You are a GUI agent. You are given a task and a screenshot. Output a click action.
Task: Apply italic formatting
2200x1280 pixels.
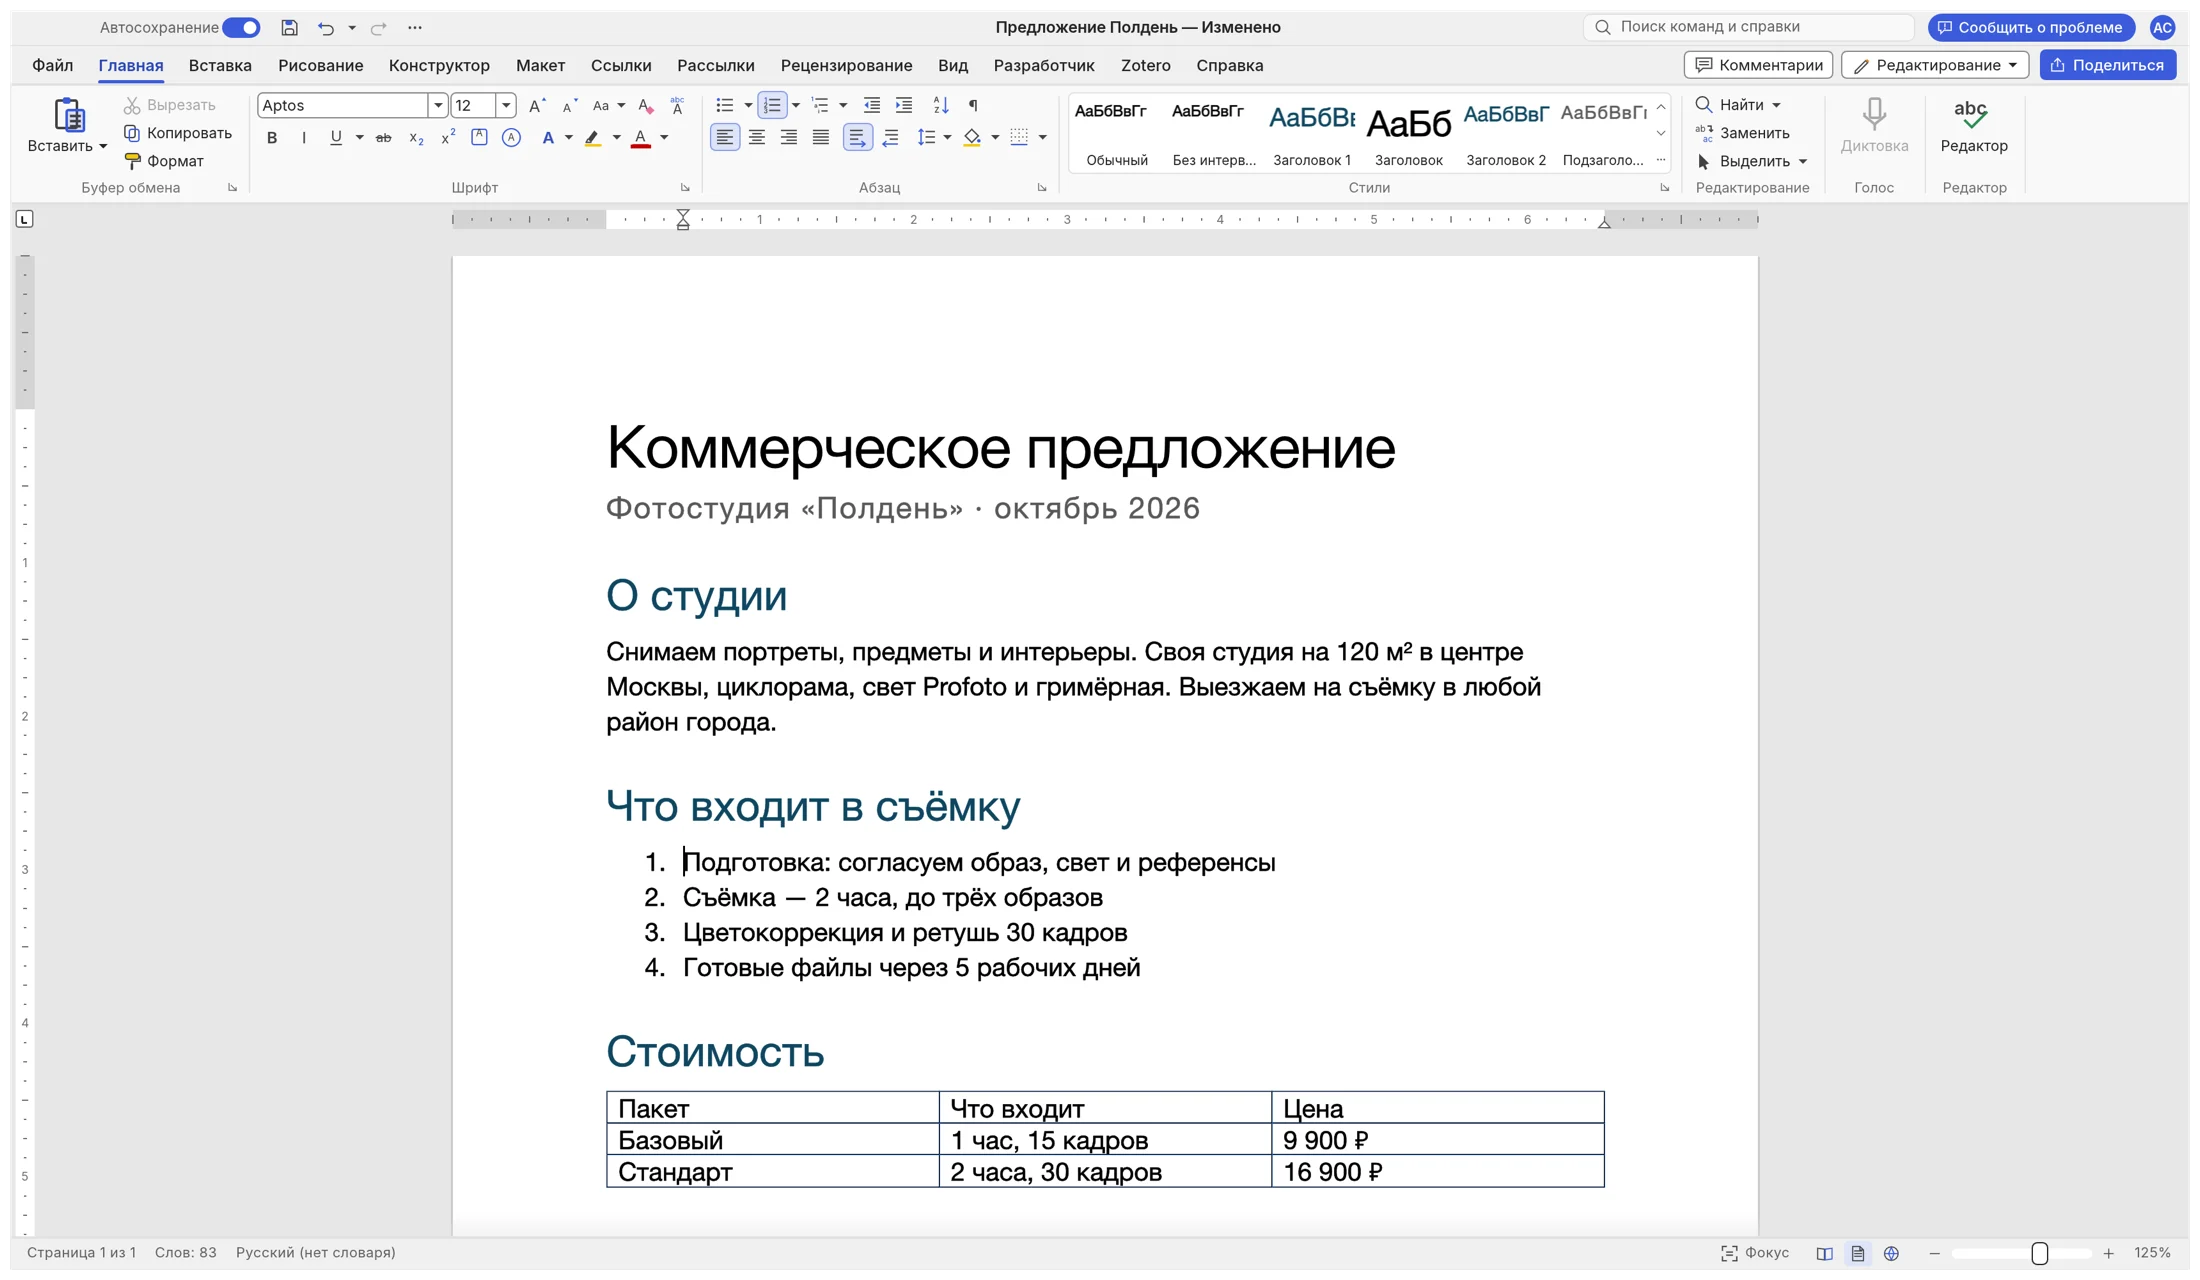pyautogui.click(x=303, y=138)
